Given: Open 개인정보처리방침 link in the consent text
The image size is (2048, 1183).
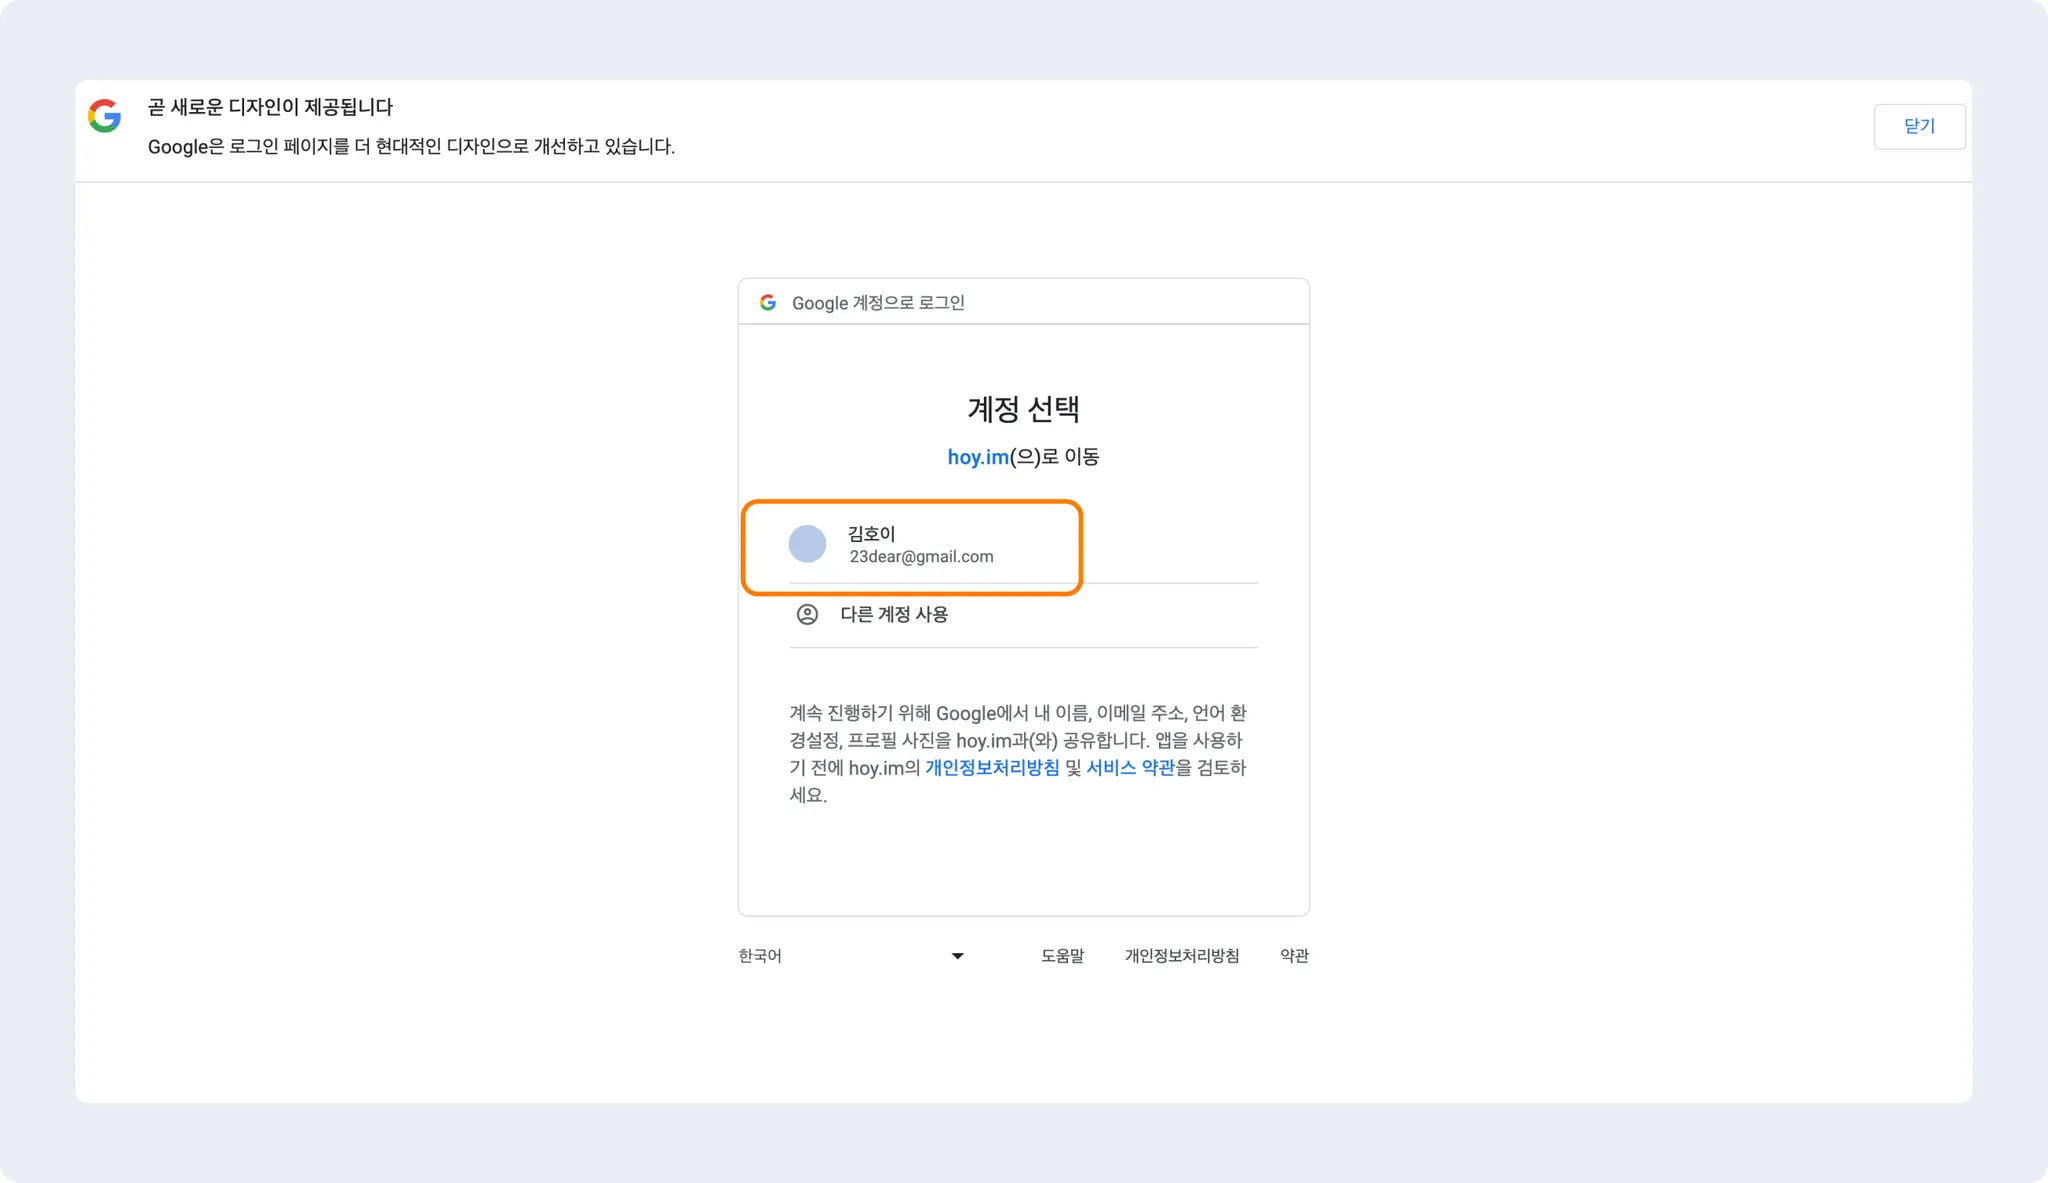Looking at the screenshot, I should tap(991, 768).
